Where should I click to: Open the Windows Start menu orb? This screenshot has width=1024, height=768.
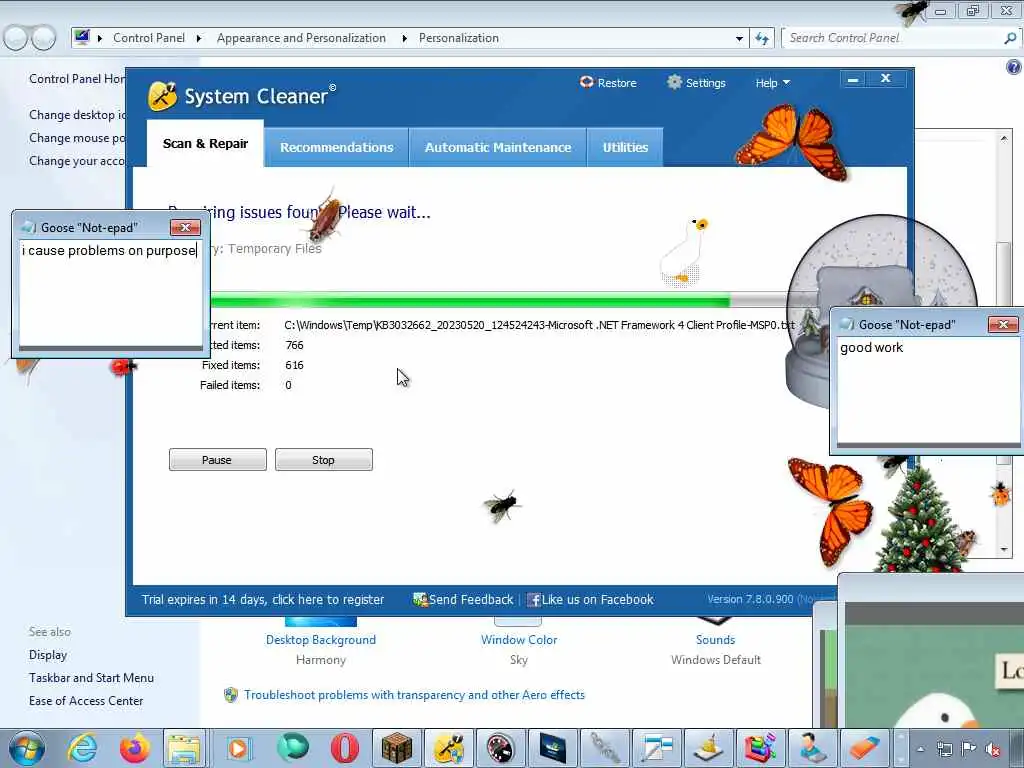(27, 748)
